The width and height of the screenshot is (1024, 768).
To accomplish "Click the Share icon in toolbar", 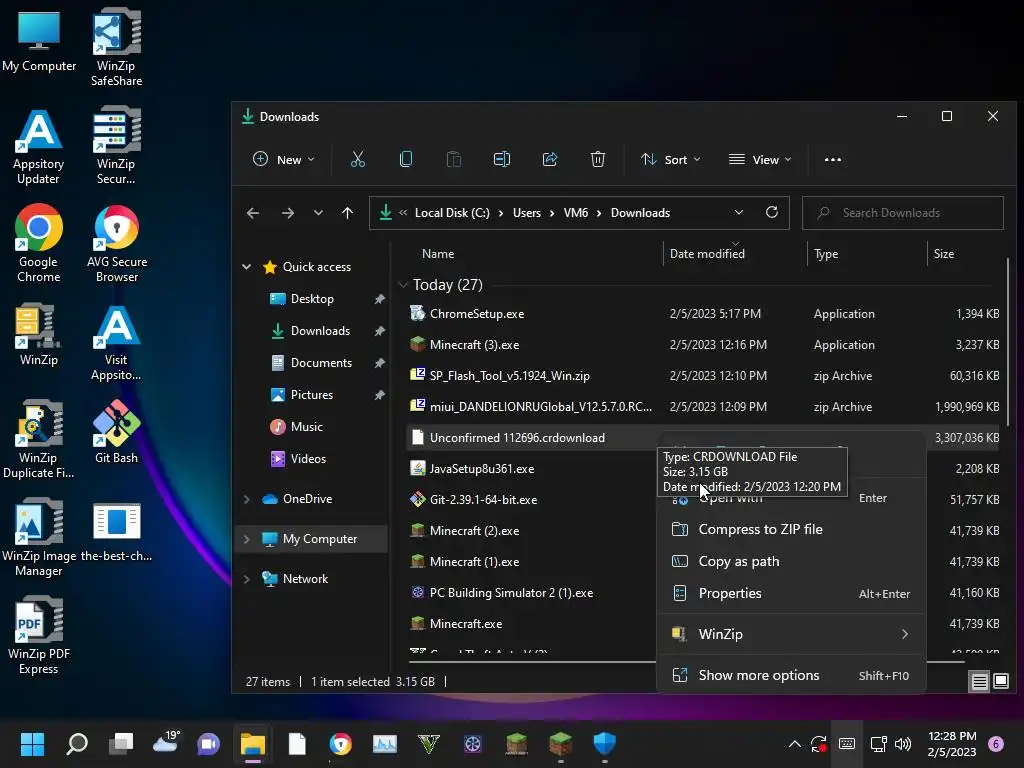I will coord(550,159).
